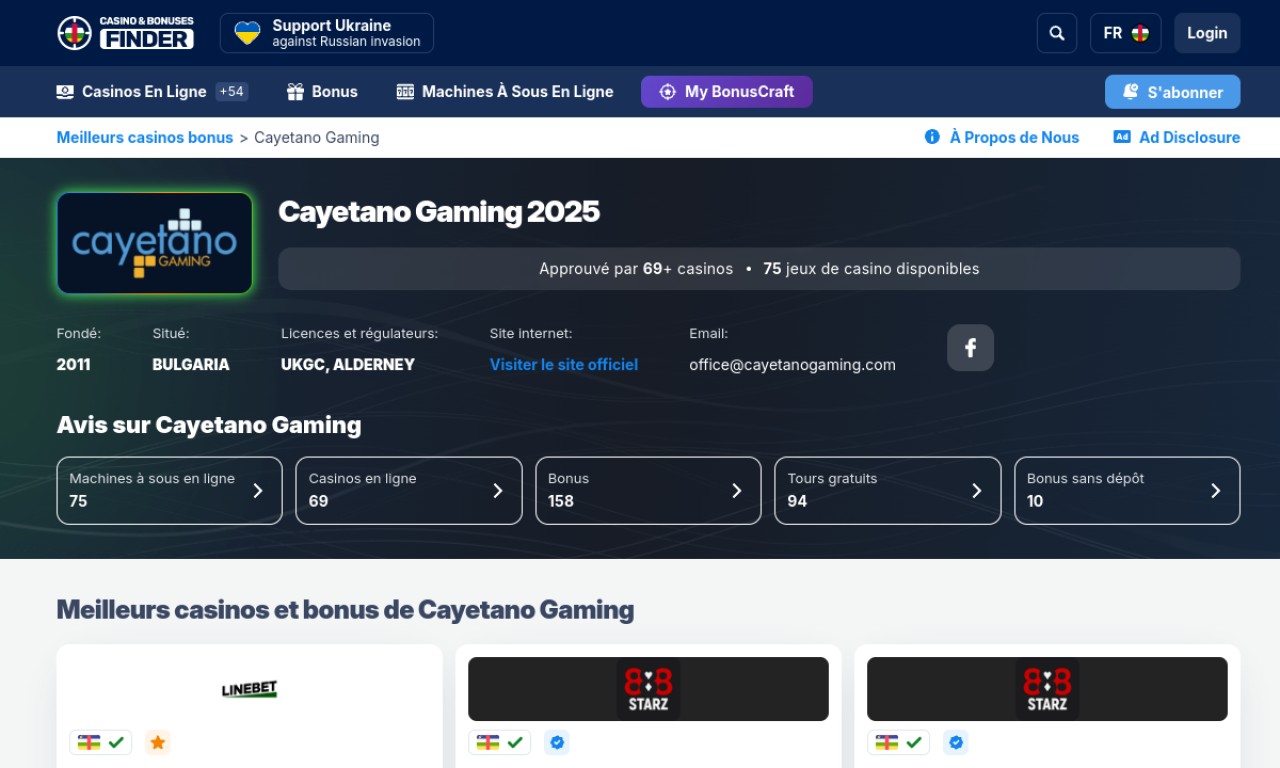The height and width of the screenshot is (768, 1280).
Task: Open Visiter le site officiel link
Action: tap(564, 365)
